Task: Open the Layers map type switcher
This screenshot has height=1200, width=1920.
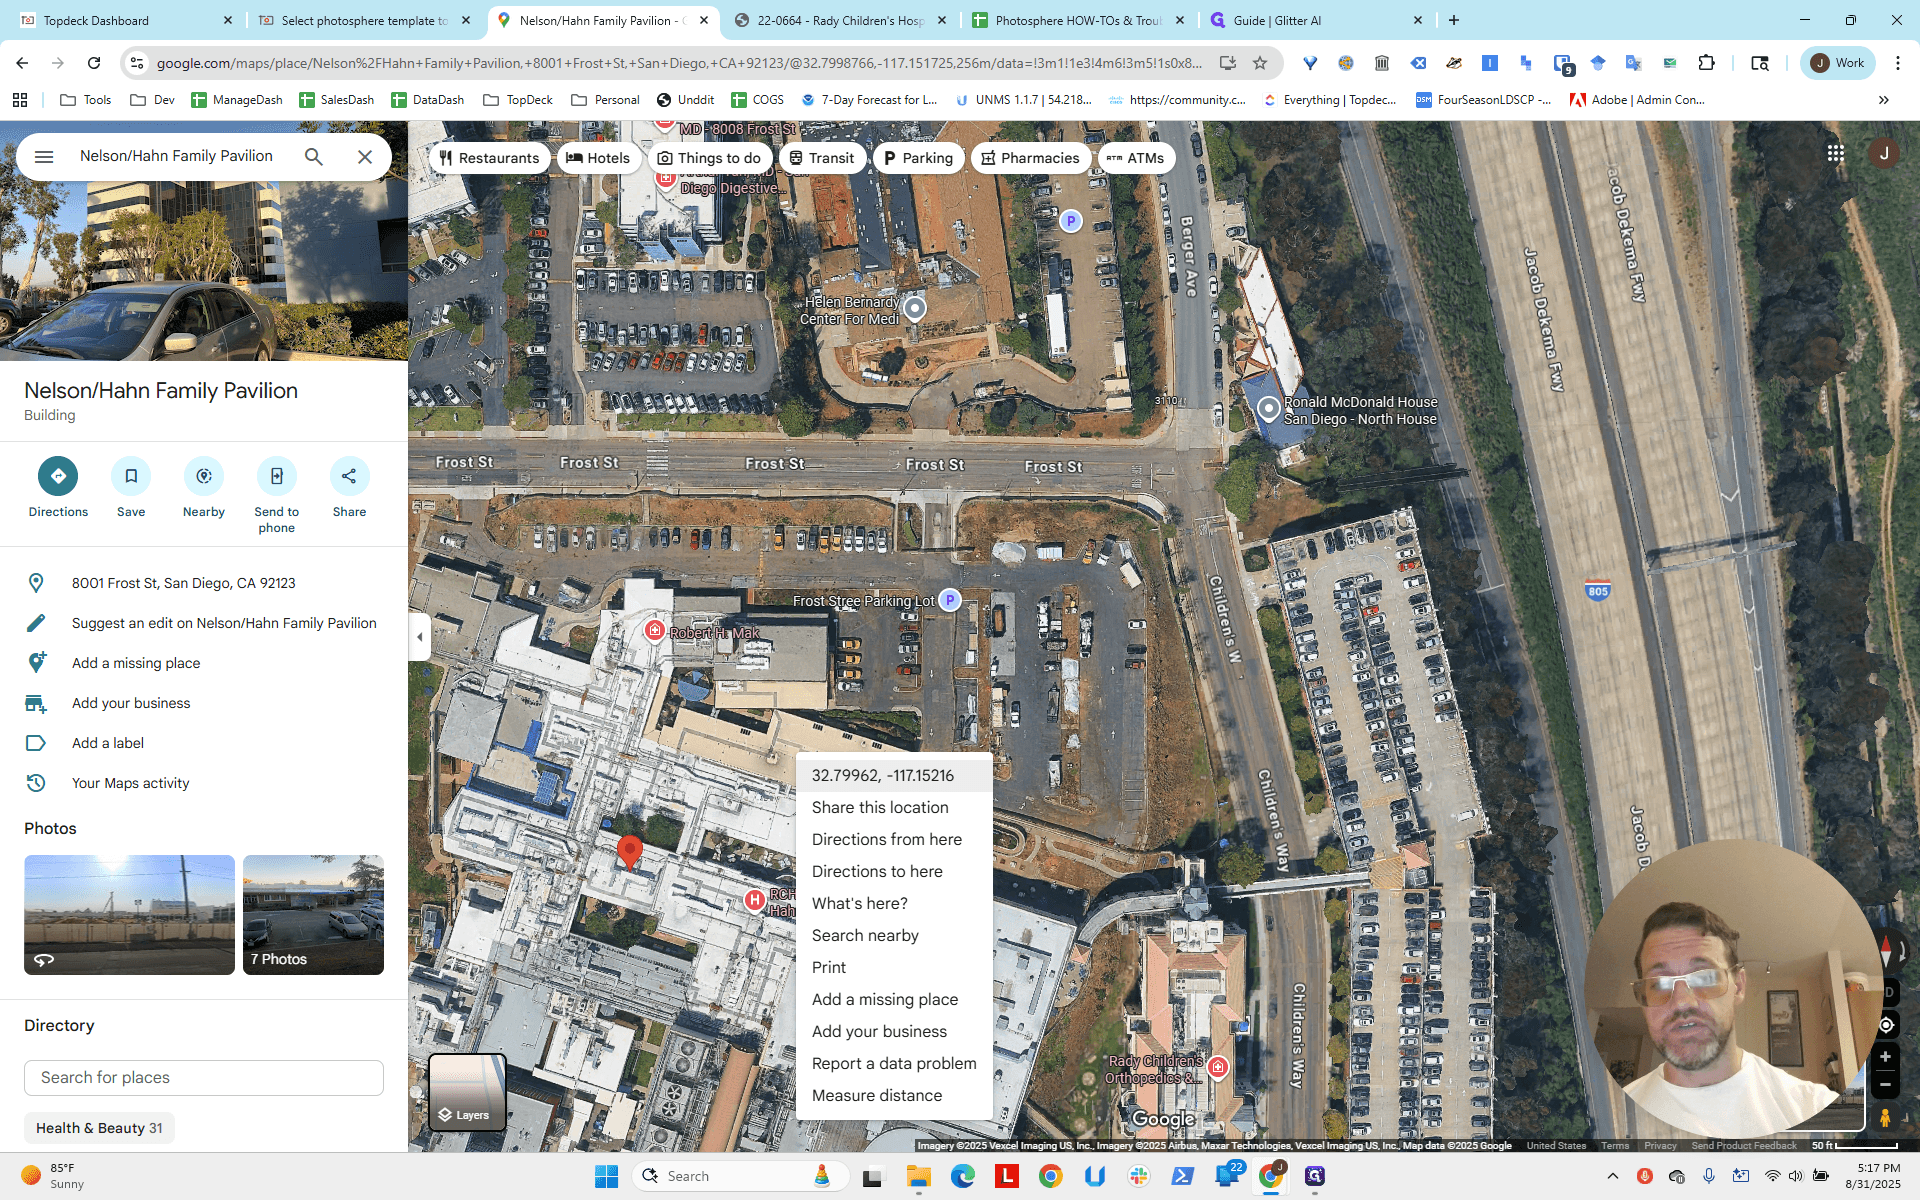Action: (x=467, y=1092)
